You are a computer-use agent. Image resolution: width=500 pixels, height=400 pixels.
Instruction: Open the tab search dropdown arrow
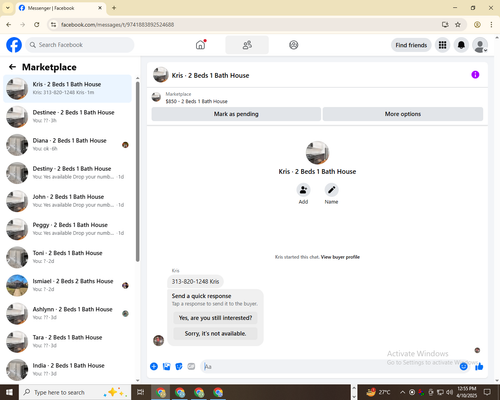8,8
